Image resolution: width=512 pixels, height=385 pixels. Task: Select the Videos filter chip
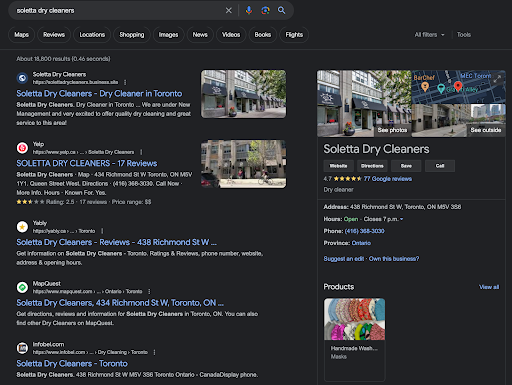[231, 35]
